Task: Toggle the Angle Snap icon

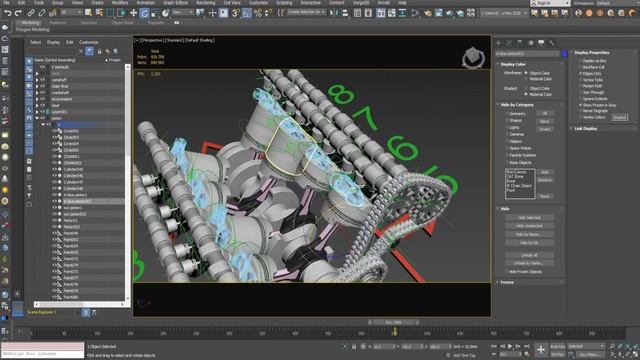Action: [x=247, y=13]
